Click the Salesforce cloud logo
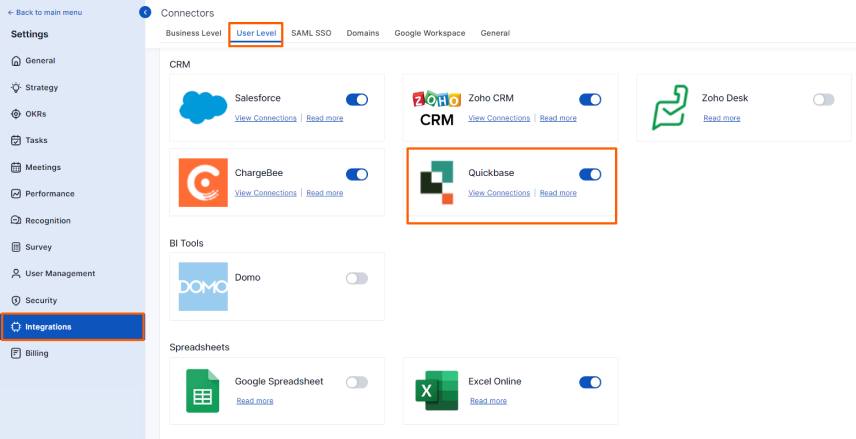856x439 pixels. click(x=203, y=108)
